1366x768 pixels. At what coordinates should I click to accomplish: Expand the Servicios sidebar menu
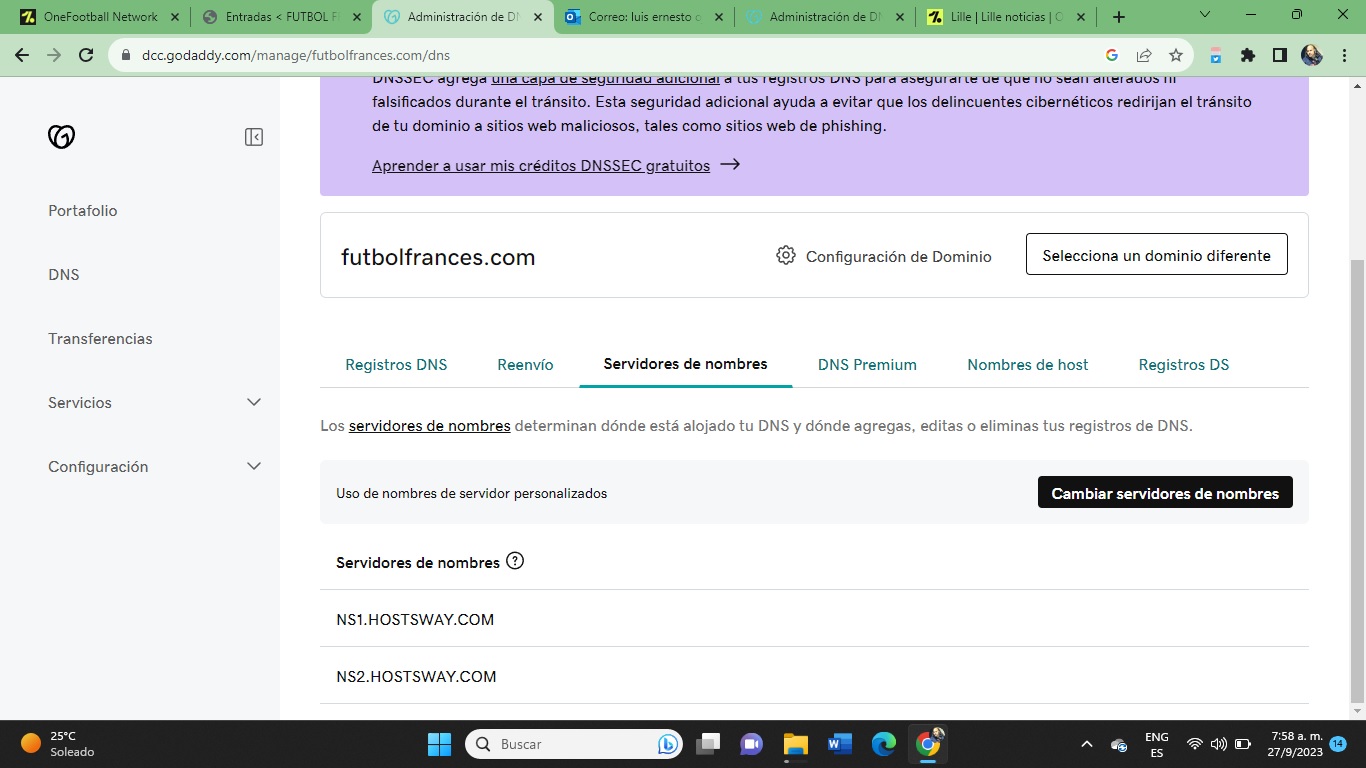pyautogui.click(x=254, y=402)
